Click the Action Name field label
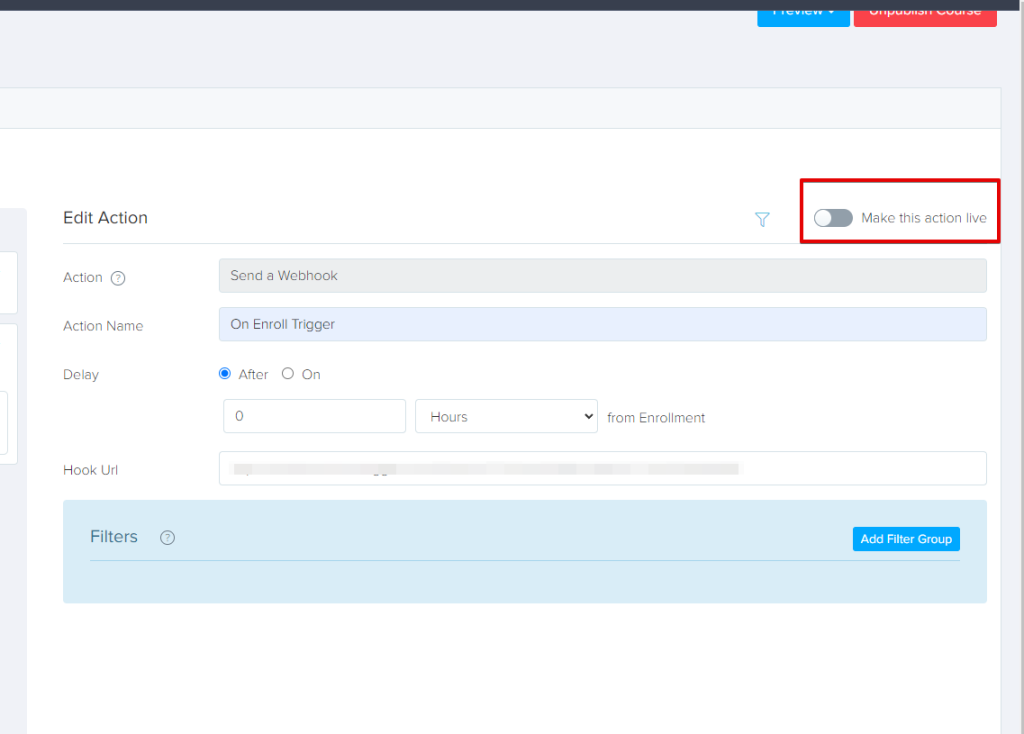The width and height of the screenshot is (1024, 734). click(x=103, y=326)
